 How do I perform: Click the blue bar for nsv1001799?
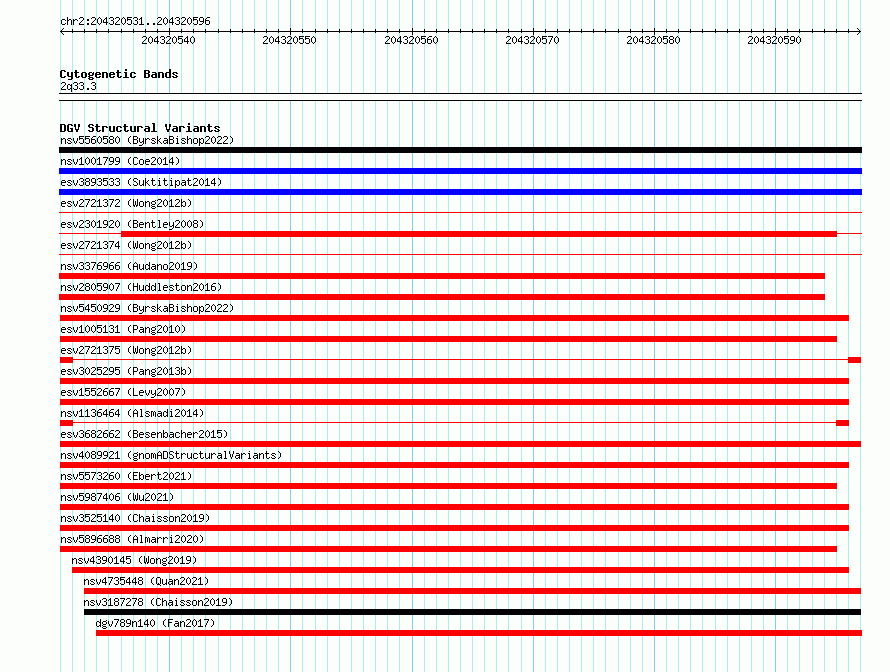pos(460,171)
